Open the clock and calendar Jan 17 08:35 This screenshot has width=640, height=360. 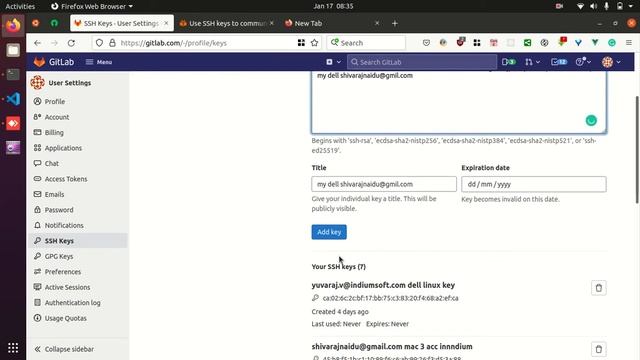(x=333, y=6)
